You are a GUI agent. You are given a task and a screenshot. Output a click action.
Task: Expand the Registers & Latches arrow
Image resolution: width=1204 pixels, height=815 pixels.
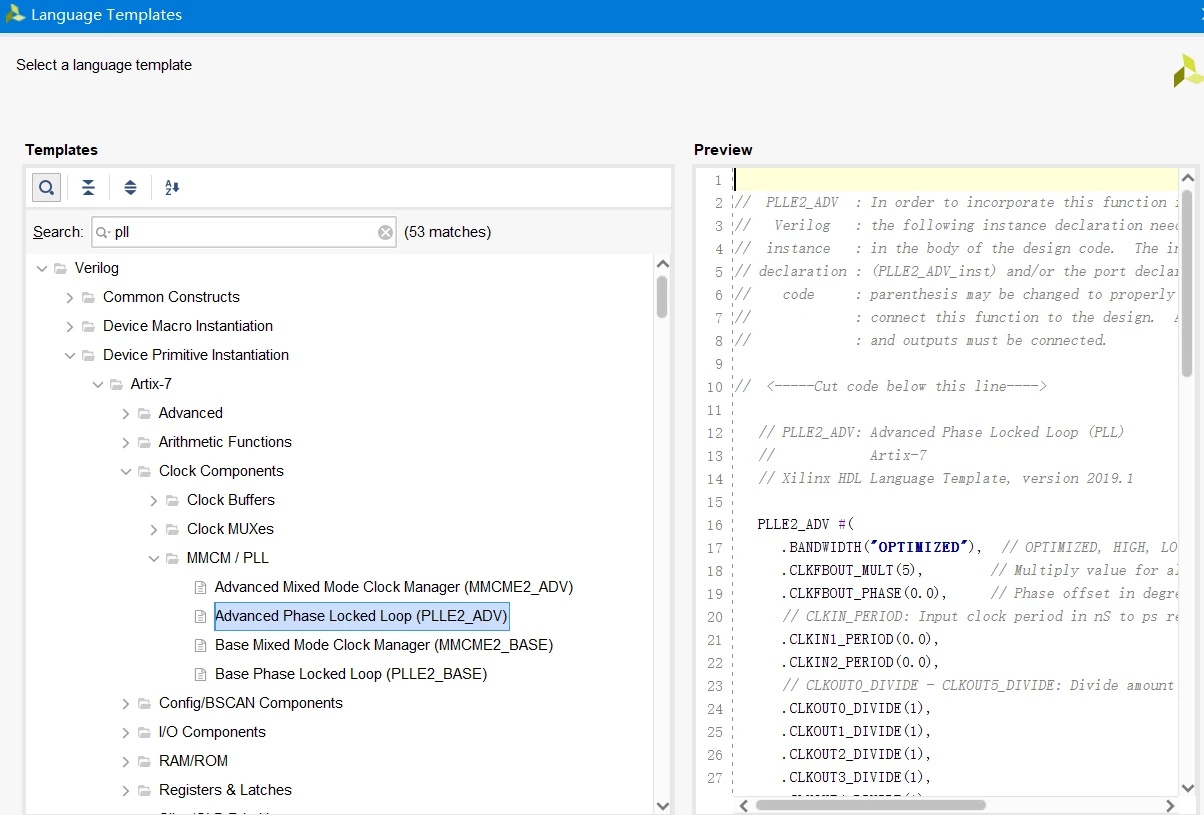(126, 790)
